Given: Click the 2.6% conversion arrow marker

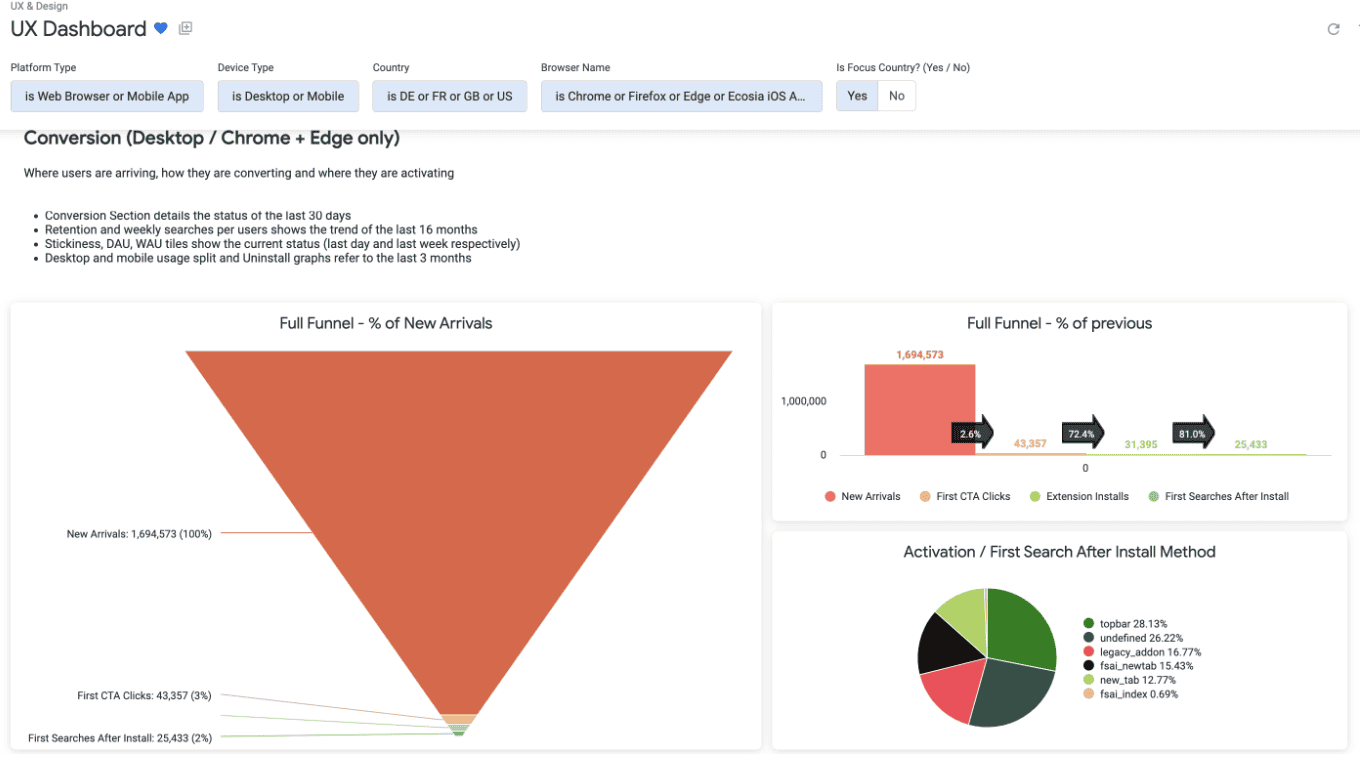Looking at the screenshot, I should [x=972, y=434].
